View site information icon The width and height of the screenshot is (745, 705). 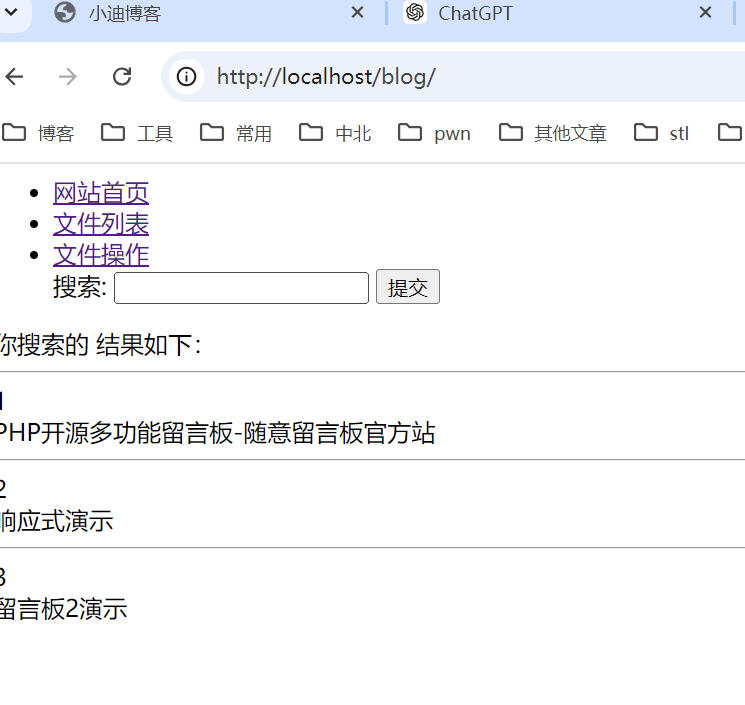tap(186, 76)
